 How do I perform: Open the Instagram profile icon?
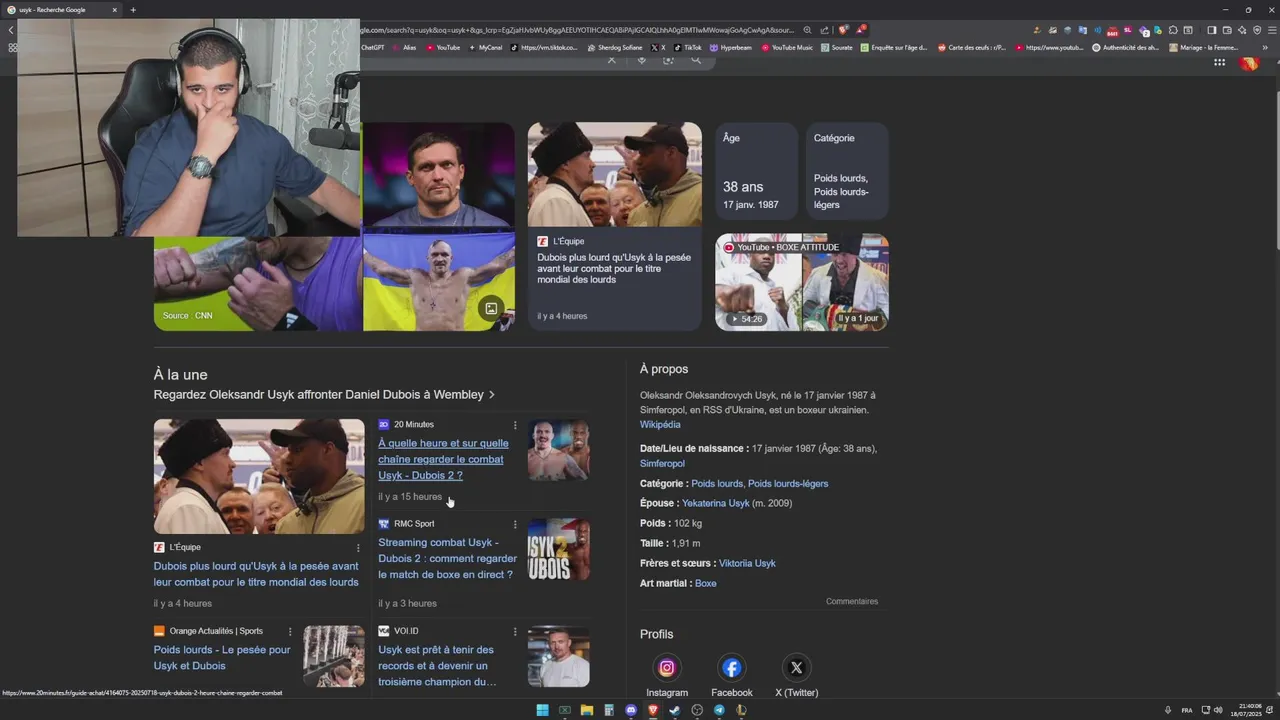point(667,667)
